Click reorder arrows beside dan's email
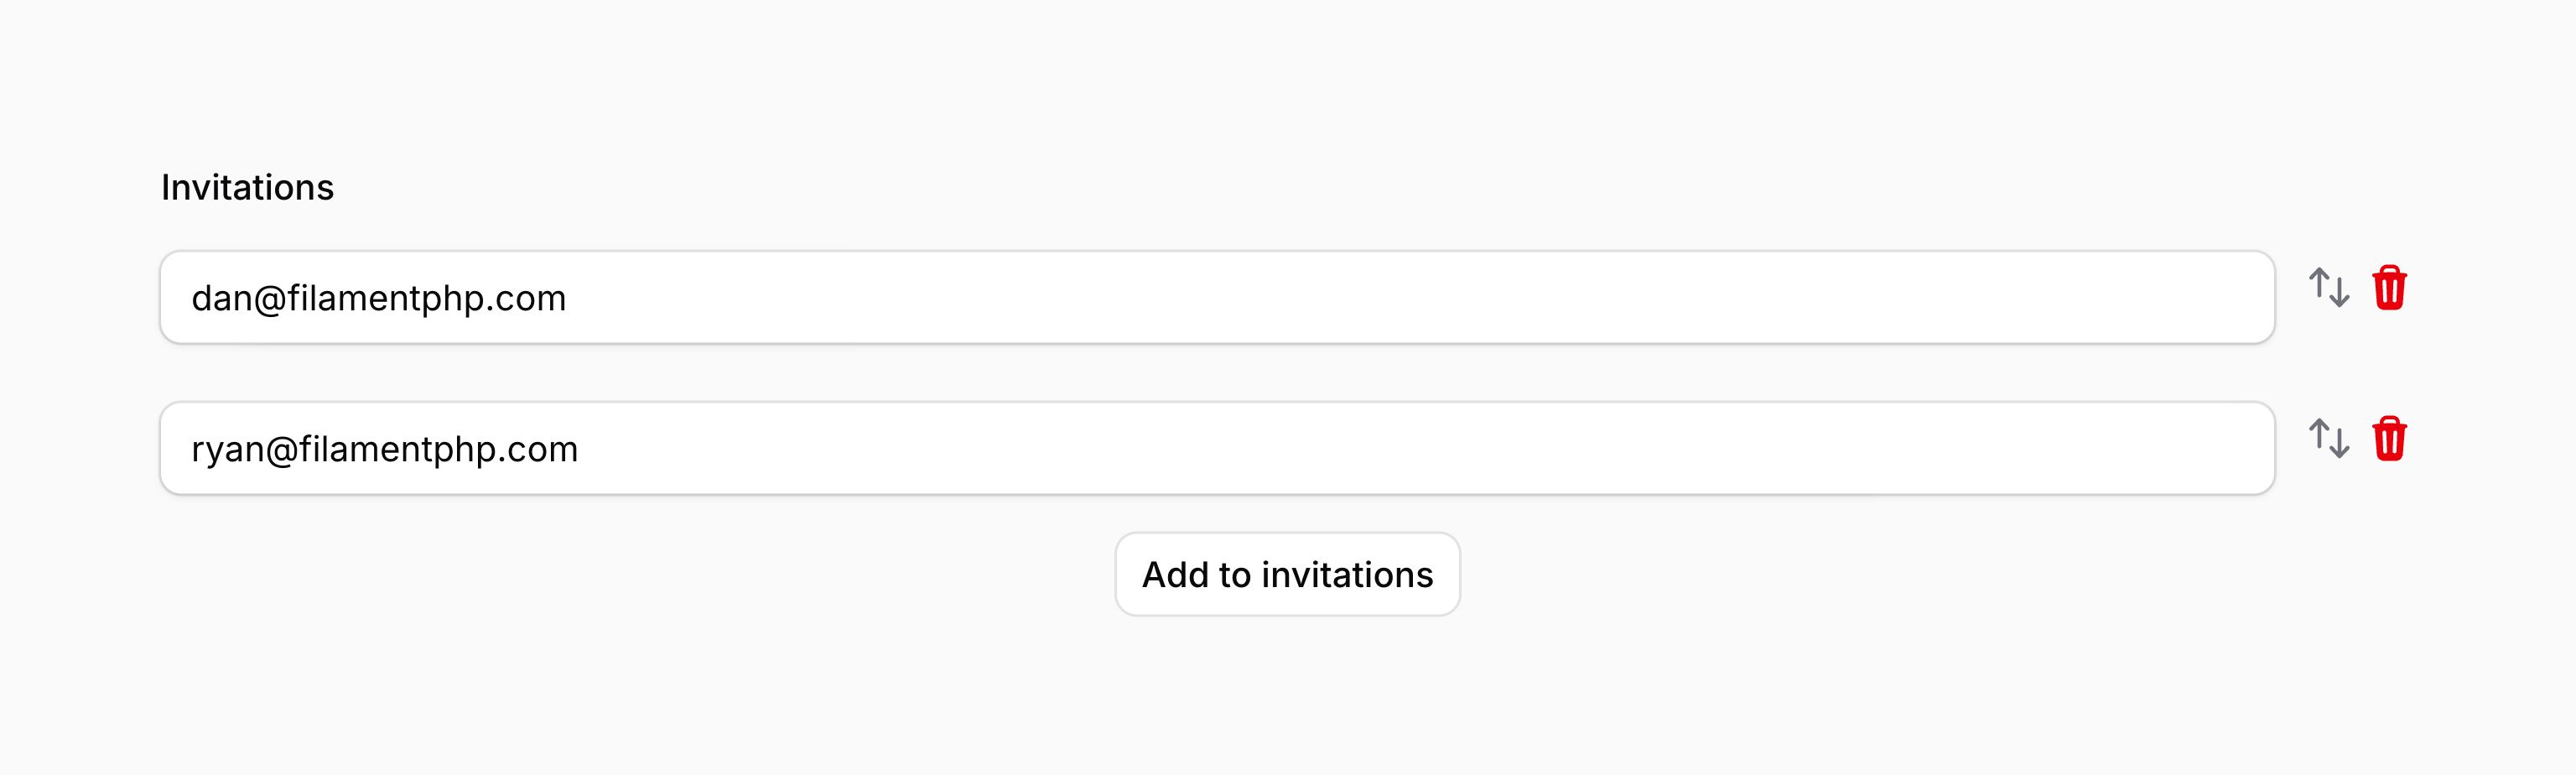 tap(2329, 288)
